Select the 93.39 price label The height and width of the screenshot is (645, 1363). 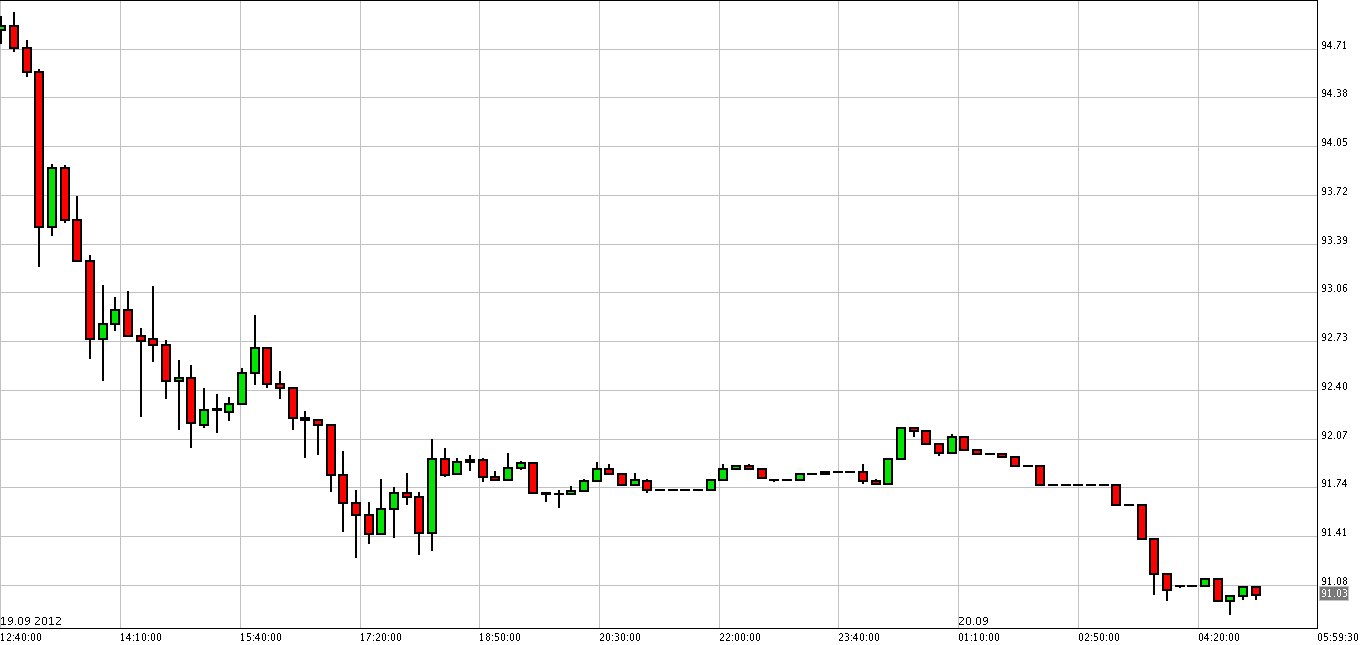click(x=1334, y=240)
